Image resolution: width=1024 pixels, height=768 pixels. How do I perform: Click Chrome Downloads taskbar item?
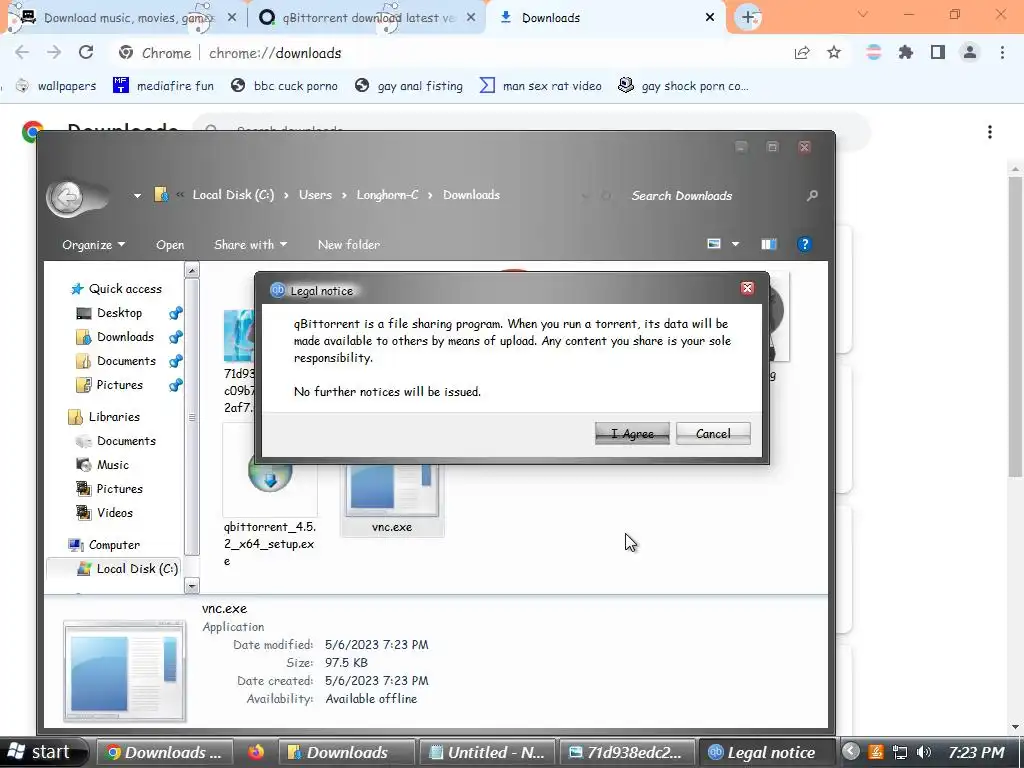coord(165,752)
